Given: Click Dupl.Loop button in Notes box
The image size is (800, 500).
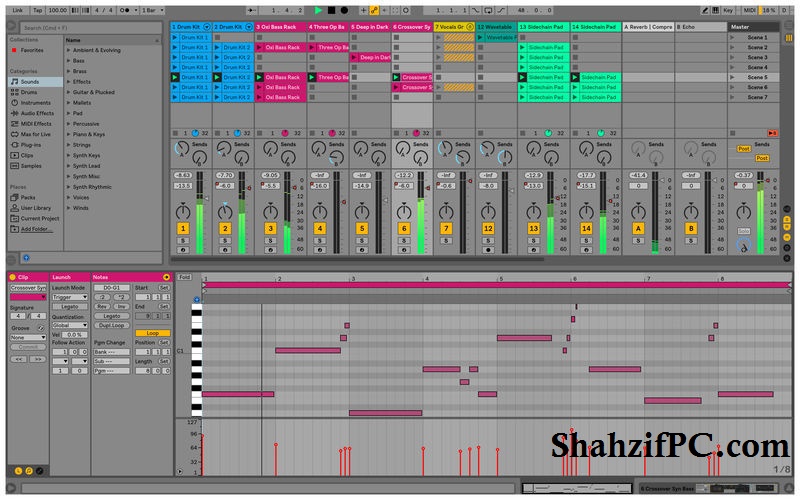Looking at the screenshot, I should point(112,325).
